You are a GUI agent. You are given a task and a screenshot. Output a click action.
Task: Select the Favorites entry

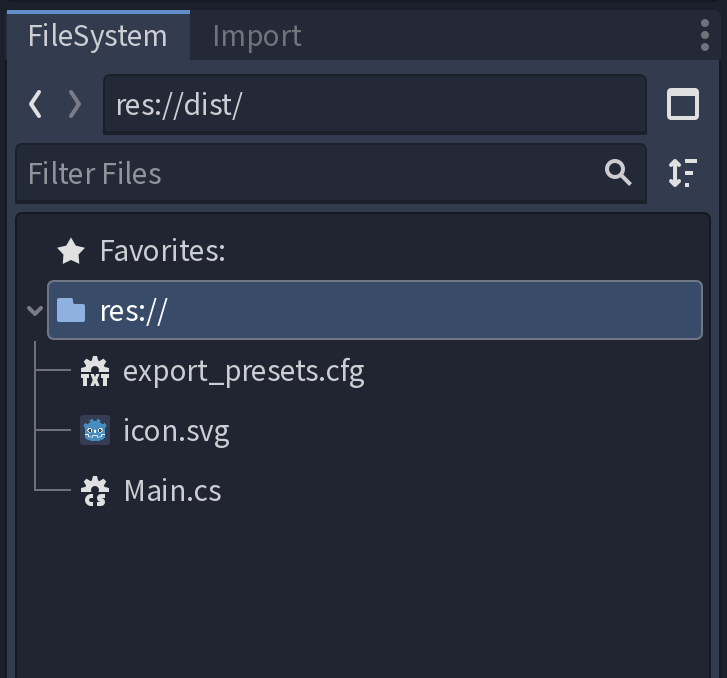(x=162, y=251)
